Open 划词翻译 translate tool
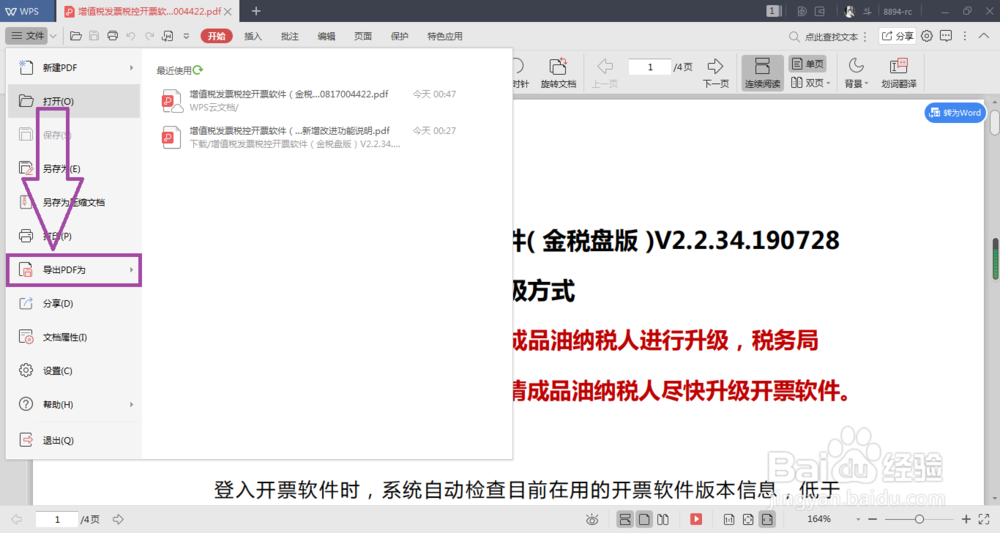The image size is (1000, 533). 899,73
